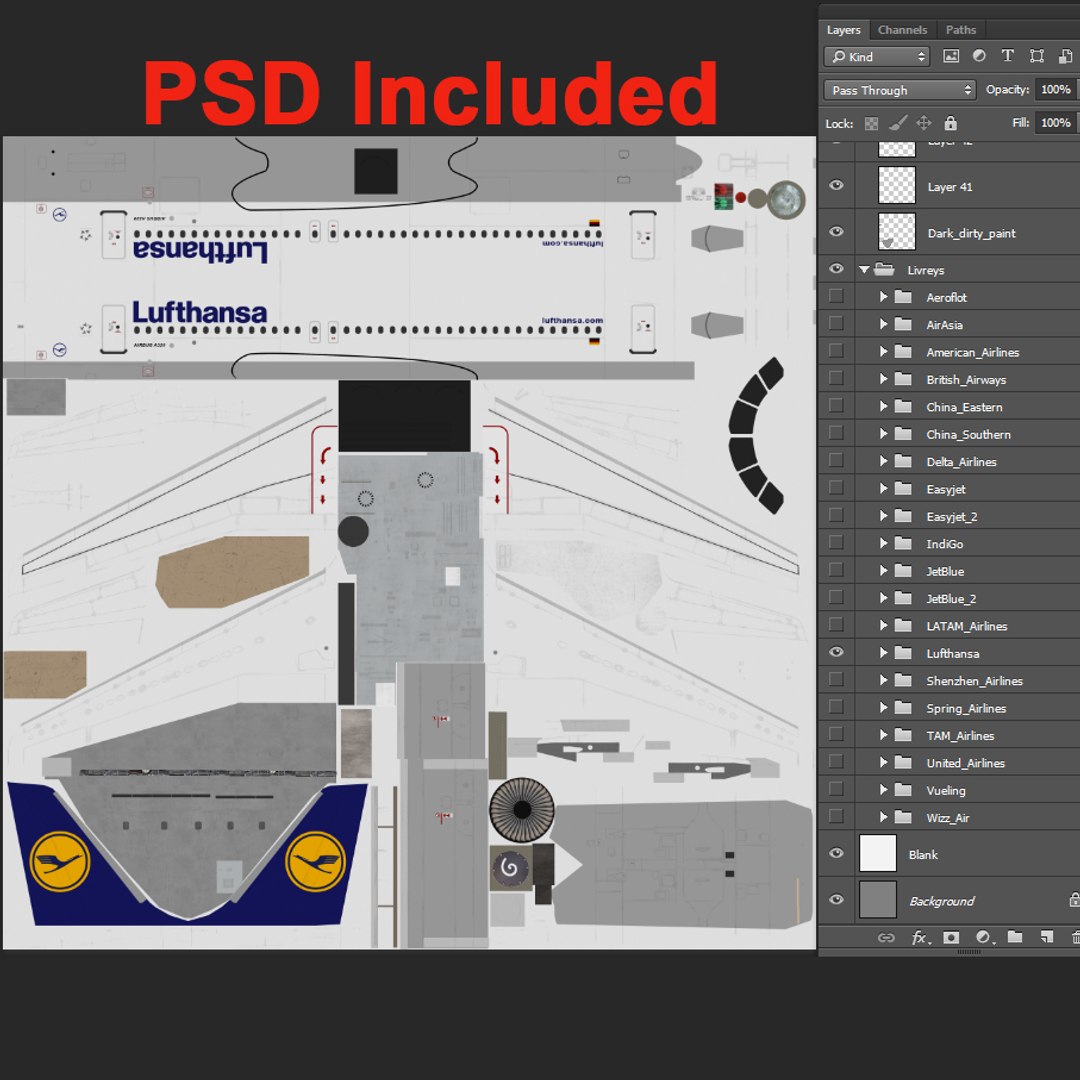The width and height of the screenshot is (1080, 1080).
Task: Click the Aeroflot group folder icon
Action: [x=903, y=297]
